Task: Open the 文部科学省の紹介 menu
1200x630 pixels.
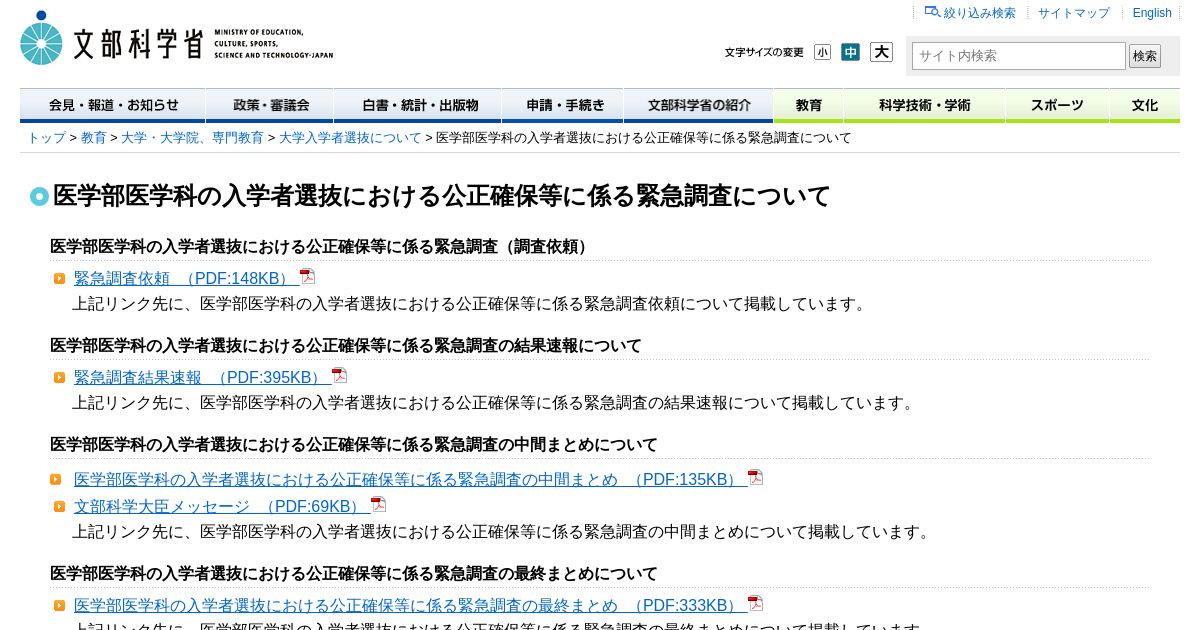Action: pos(698,105)
